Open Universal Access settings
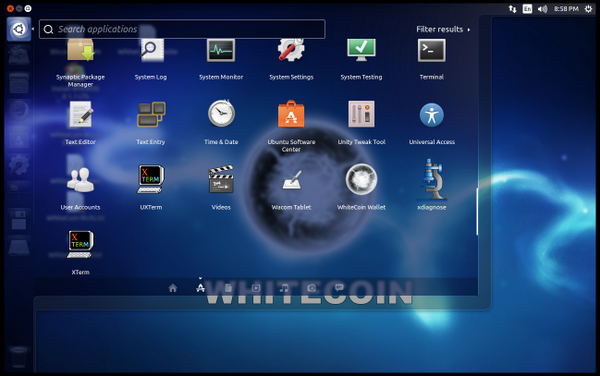This screenshot has height=376, width=600. pos(432,115)
